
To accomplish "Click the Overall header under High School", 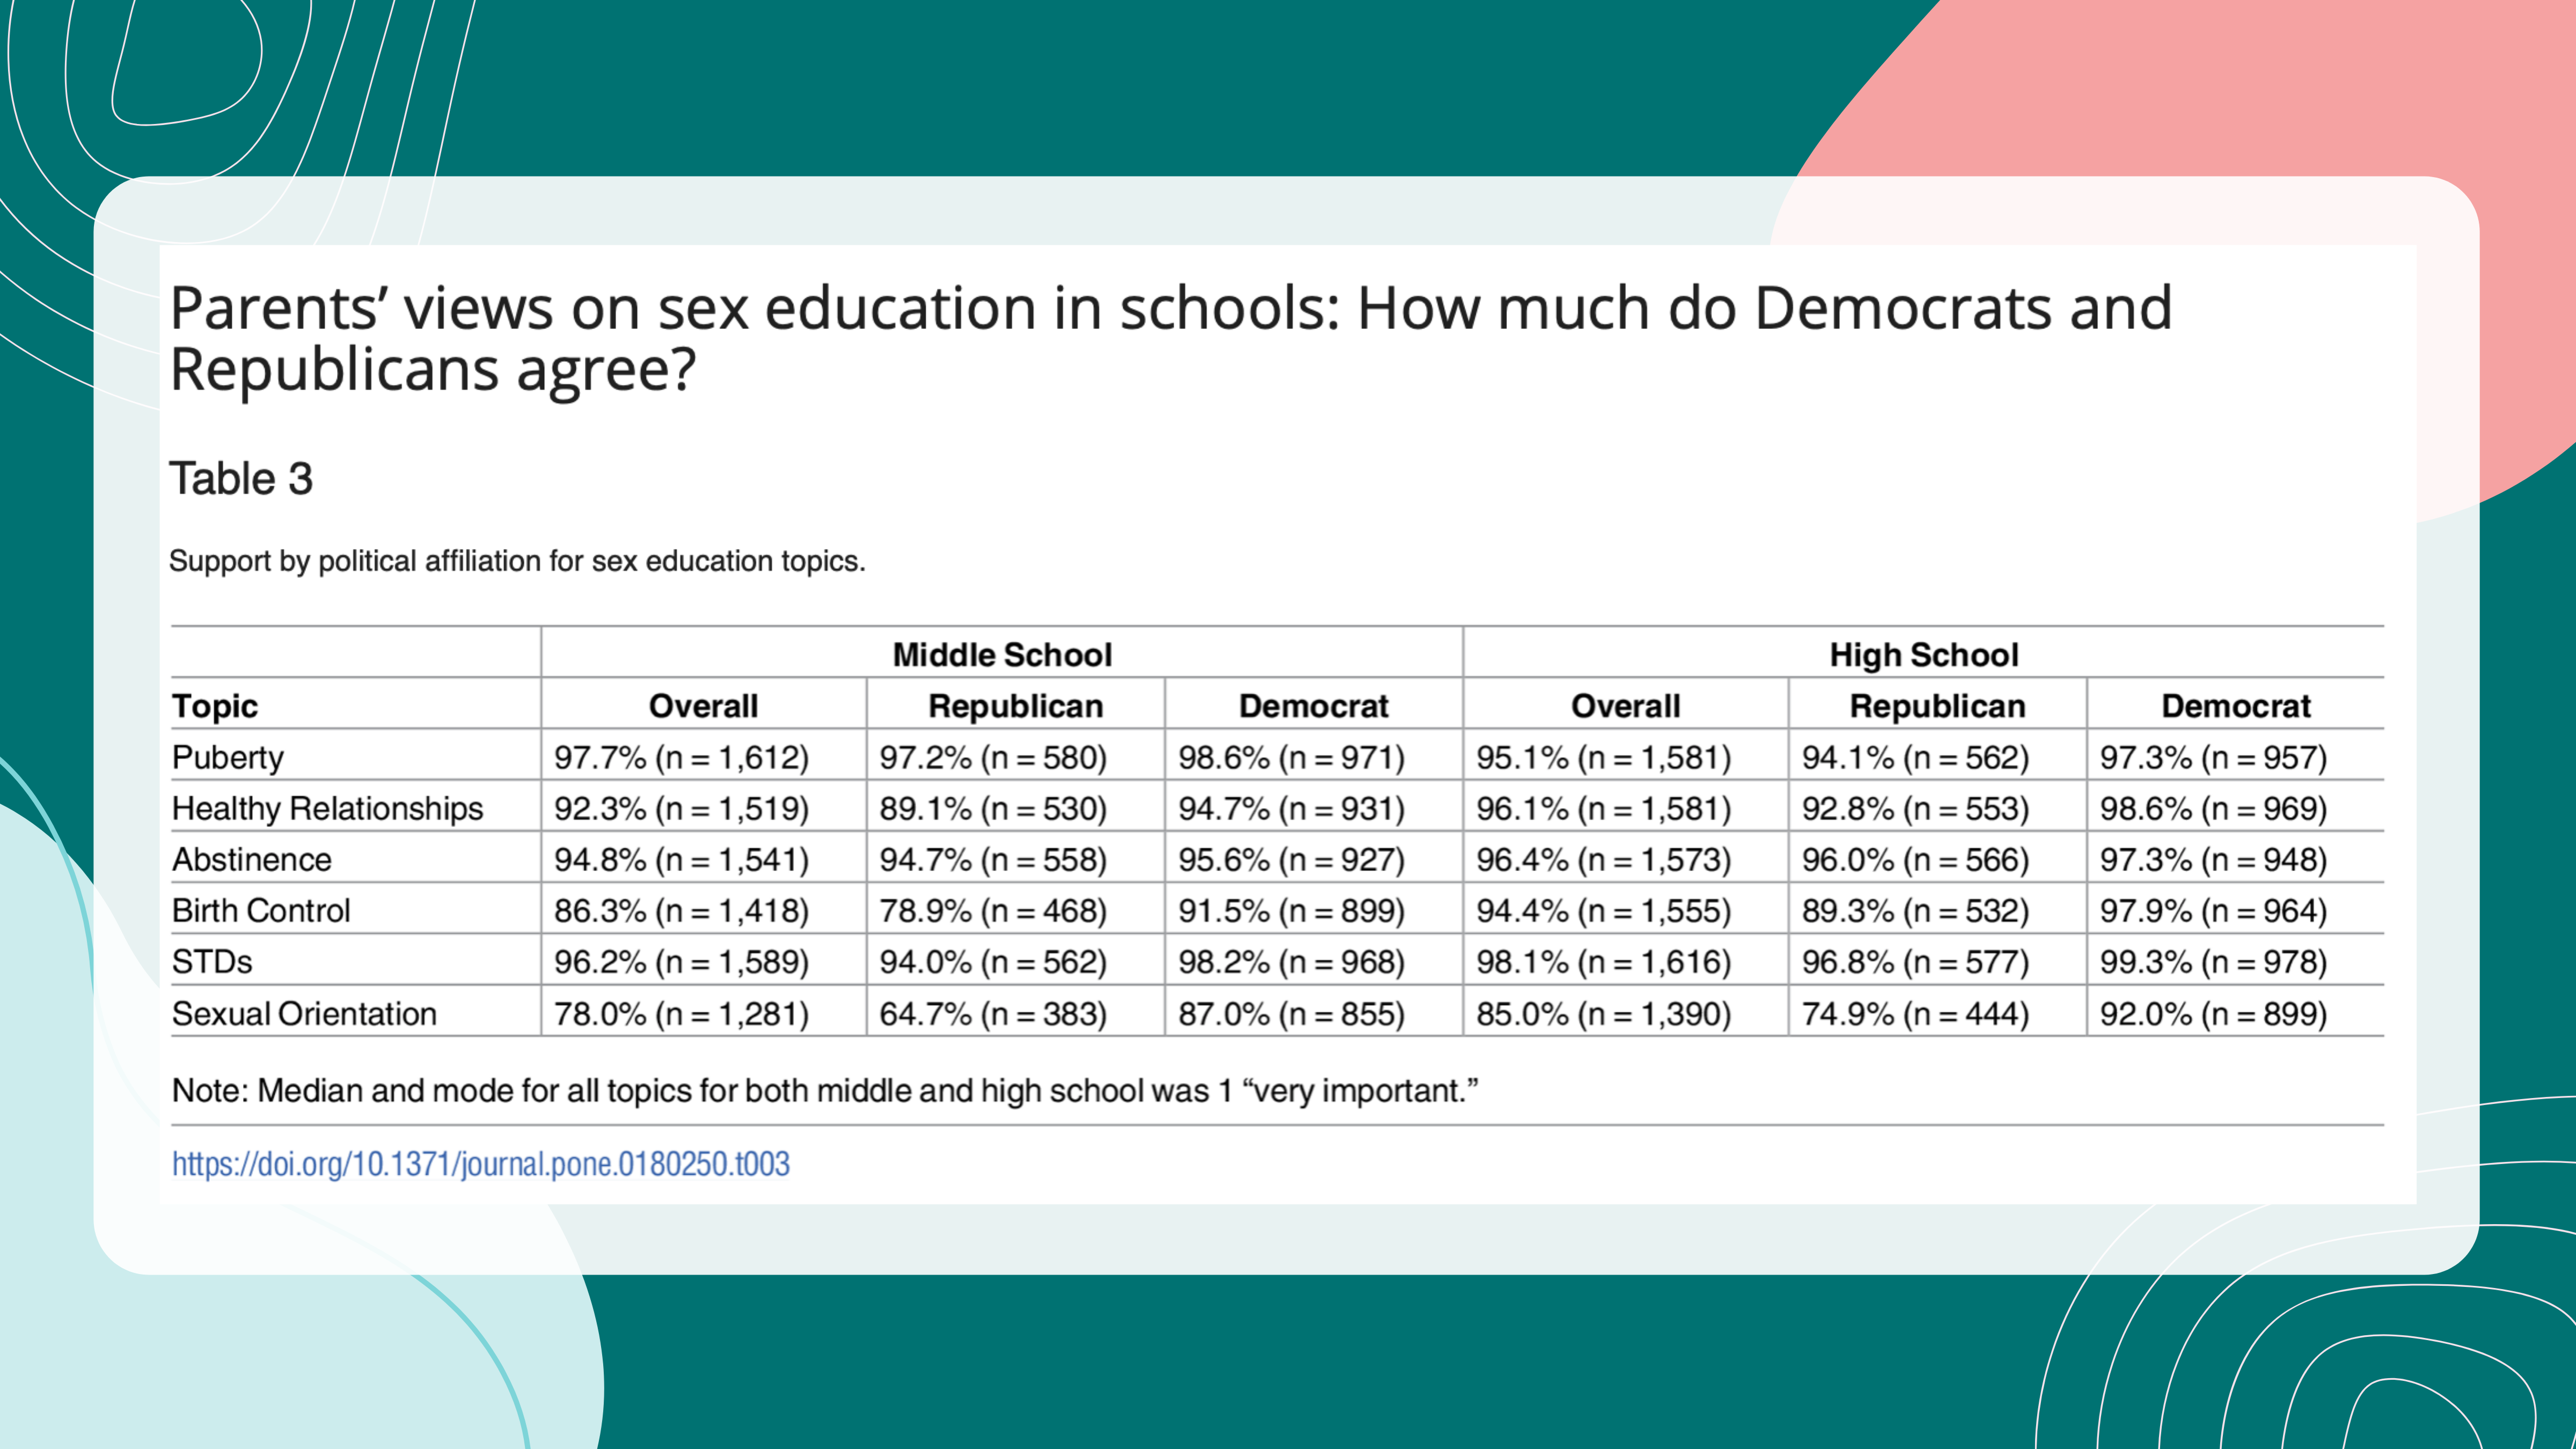I will pos(1625,706).
